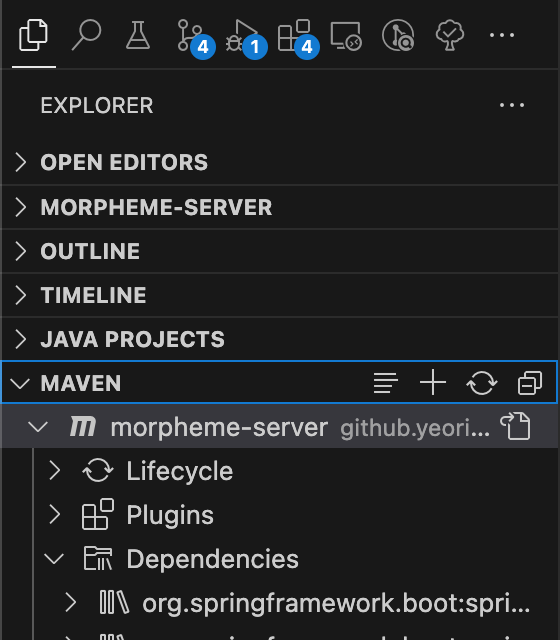Open the GitLens inspect icon
Image resolution: width=560 pixels, height=640 pixels.
398,36
